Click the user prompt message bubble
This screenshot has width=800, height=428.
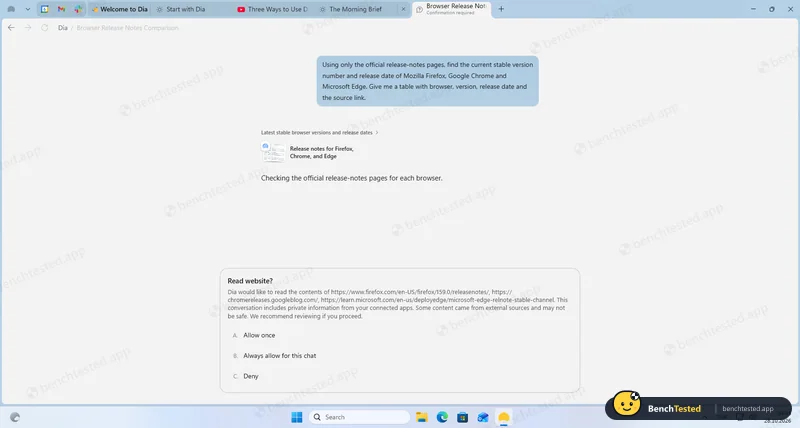coord(428,81)
